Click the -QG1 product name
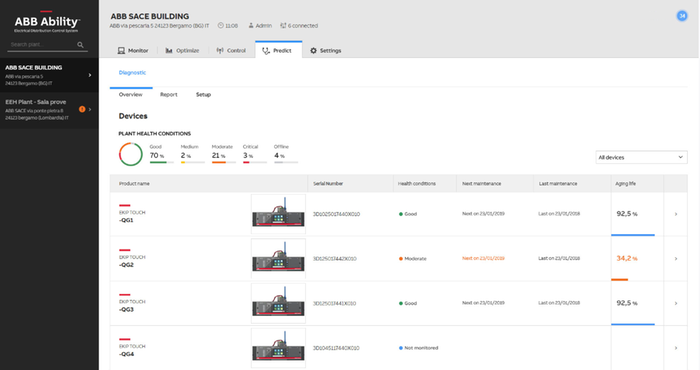This screenshot has width=700, height=370. (126, 220)
